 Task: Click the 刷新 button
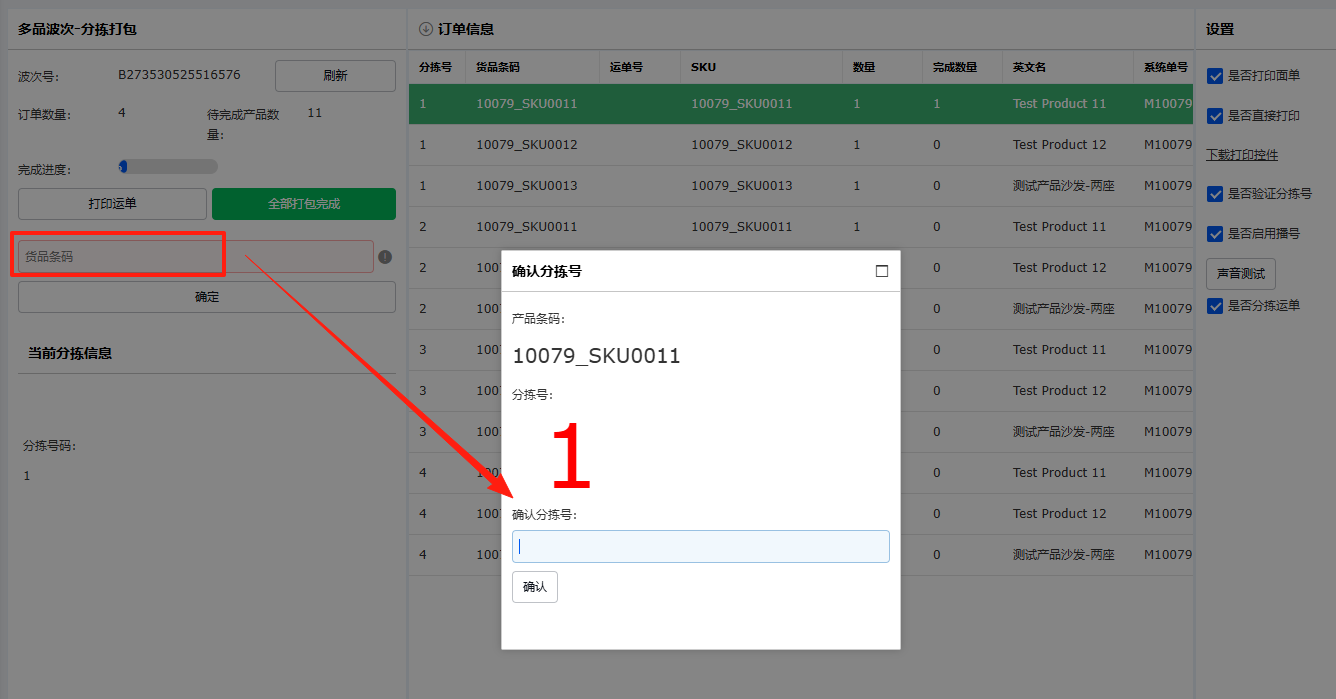pyautogui.click(x=335, y=76)
